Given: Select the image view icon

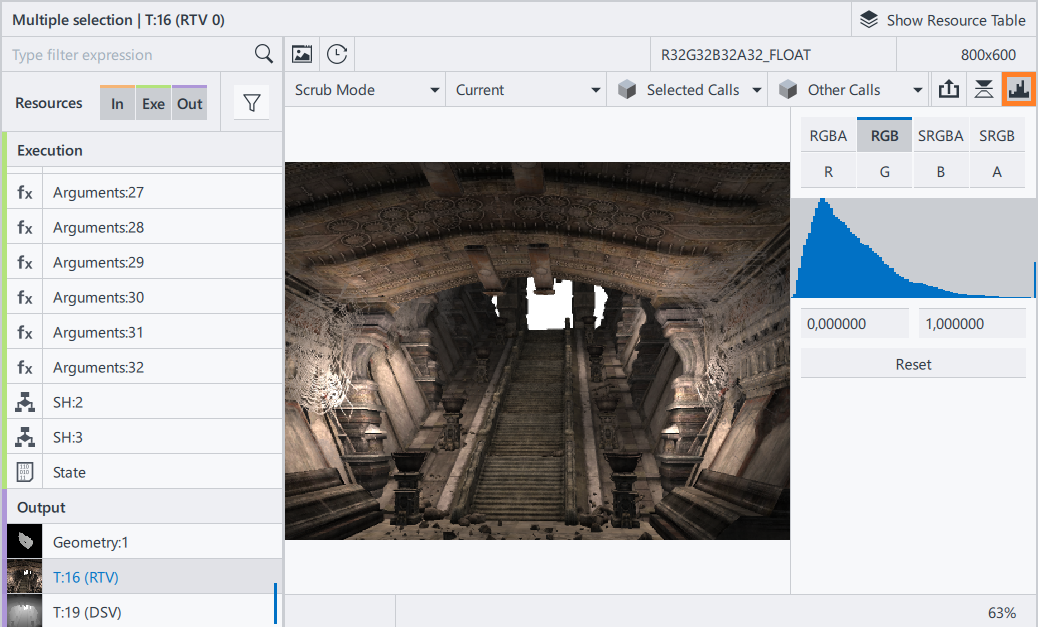Looking at the screenshot, I should [x=302, y=54].
